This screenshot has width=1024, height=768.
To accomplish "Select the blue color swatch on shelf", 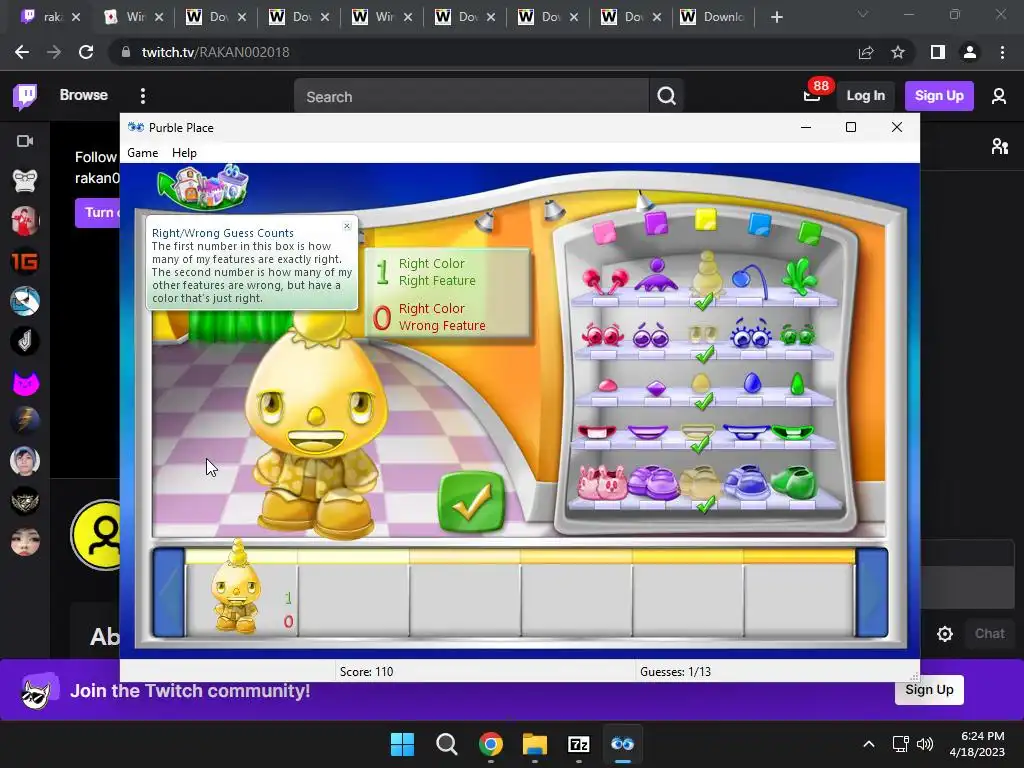I will pos(759,223).
